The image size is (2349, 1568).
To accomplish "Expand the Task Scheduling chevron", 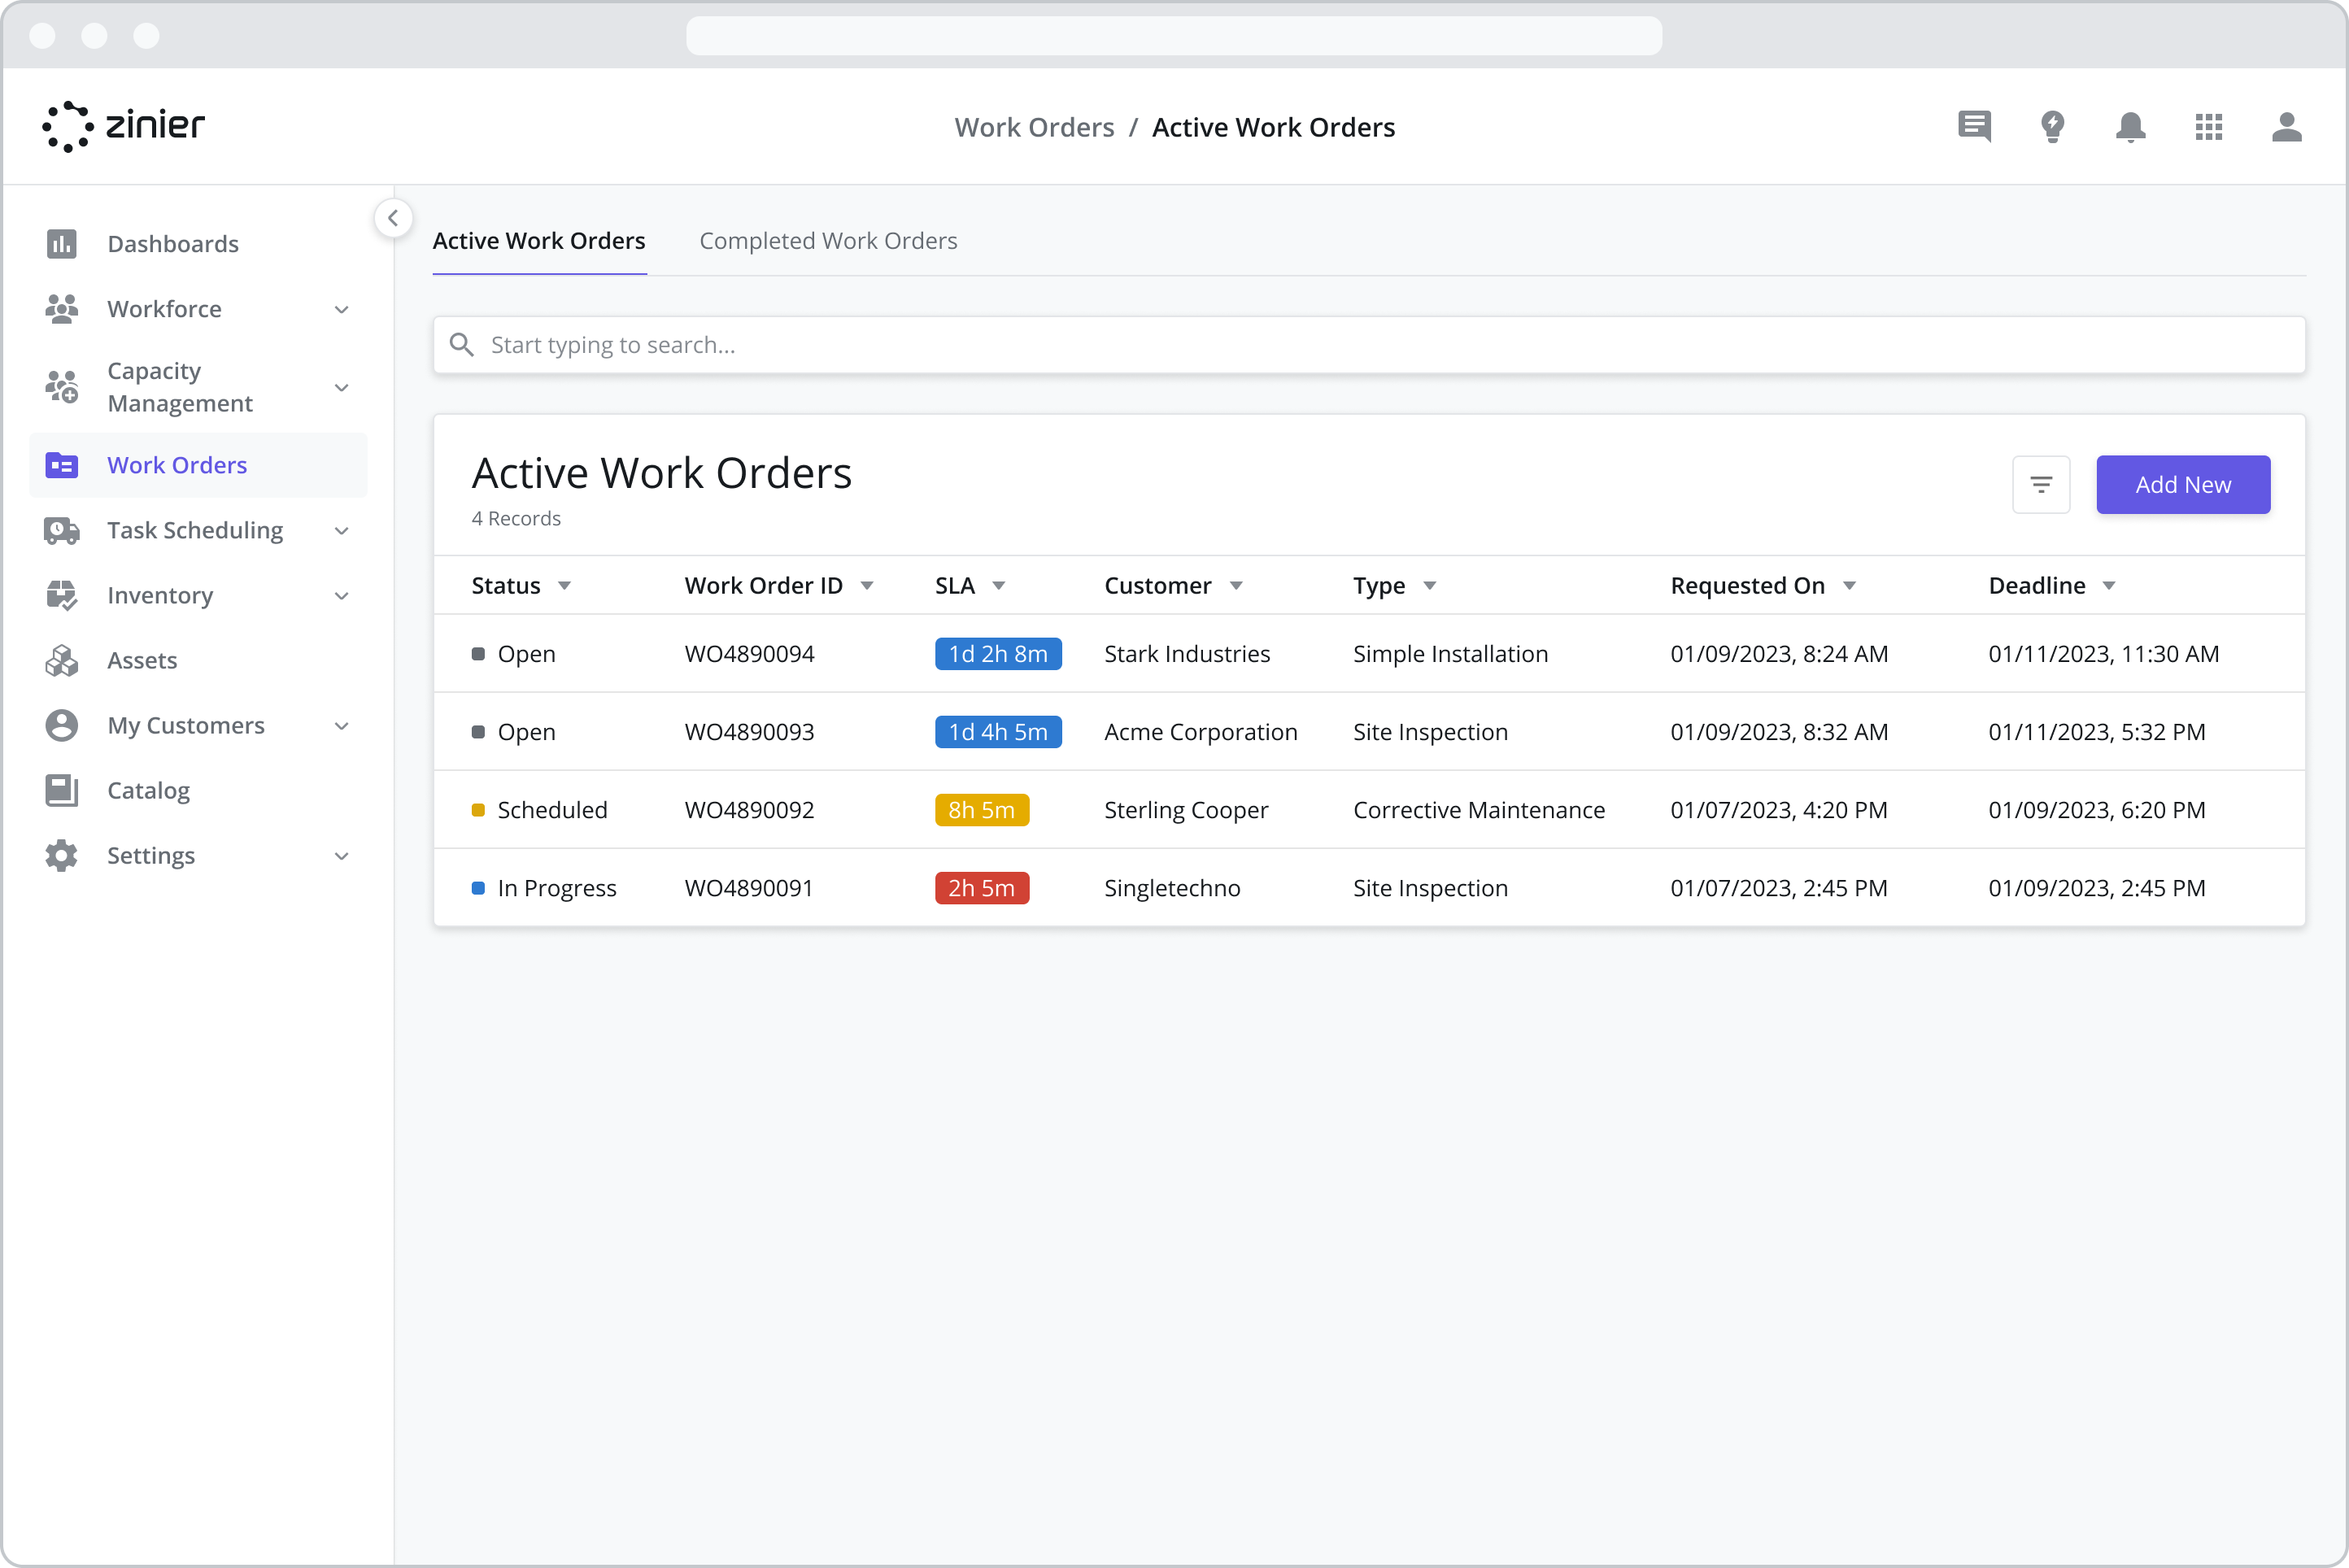I will (x=341, y=530).
